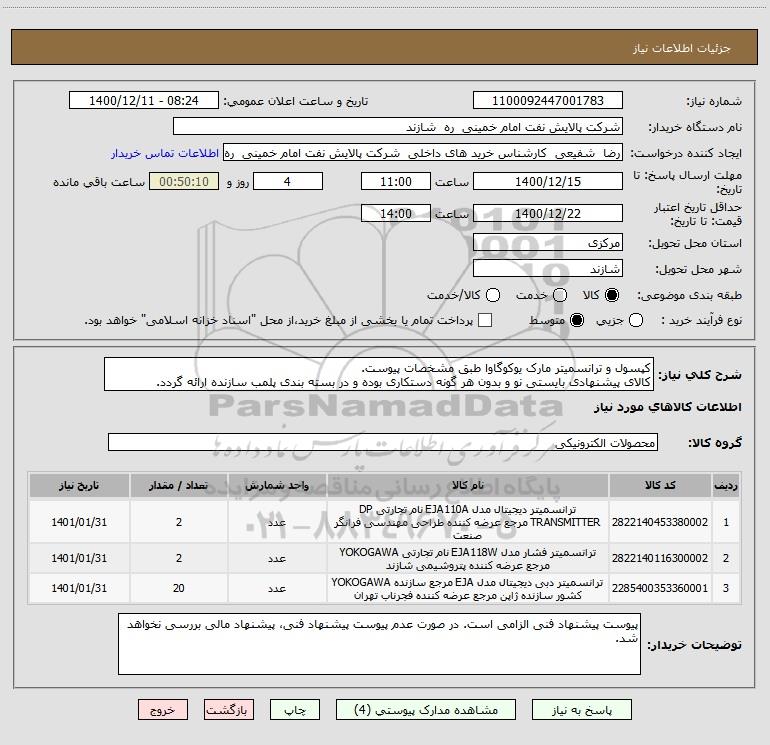
Task: Click the استان محل تحویل field مرکزی
Action: pos(547,243)
